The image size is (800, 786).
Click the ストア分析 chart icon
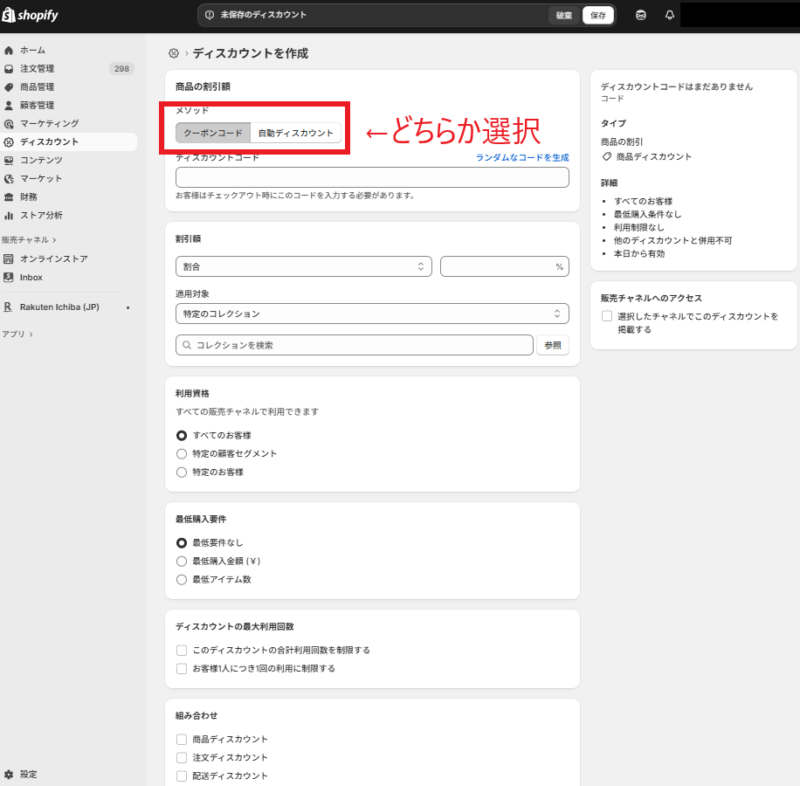click(x=9, y=215)
